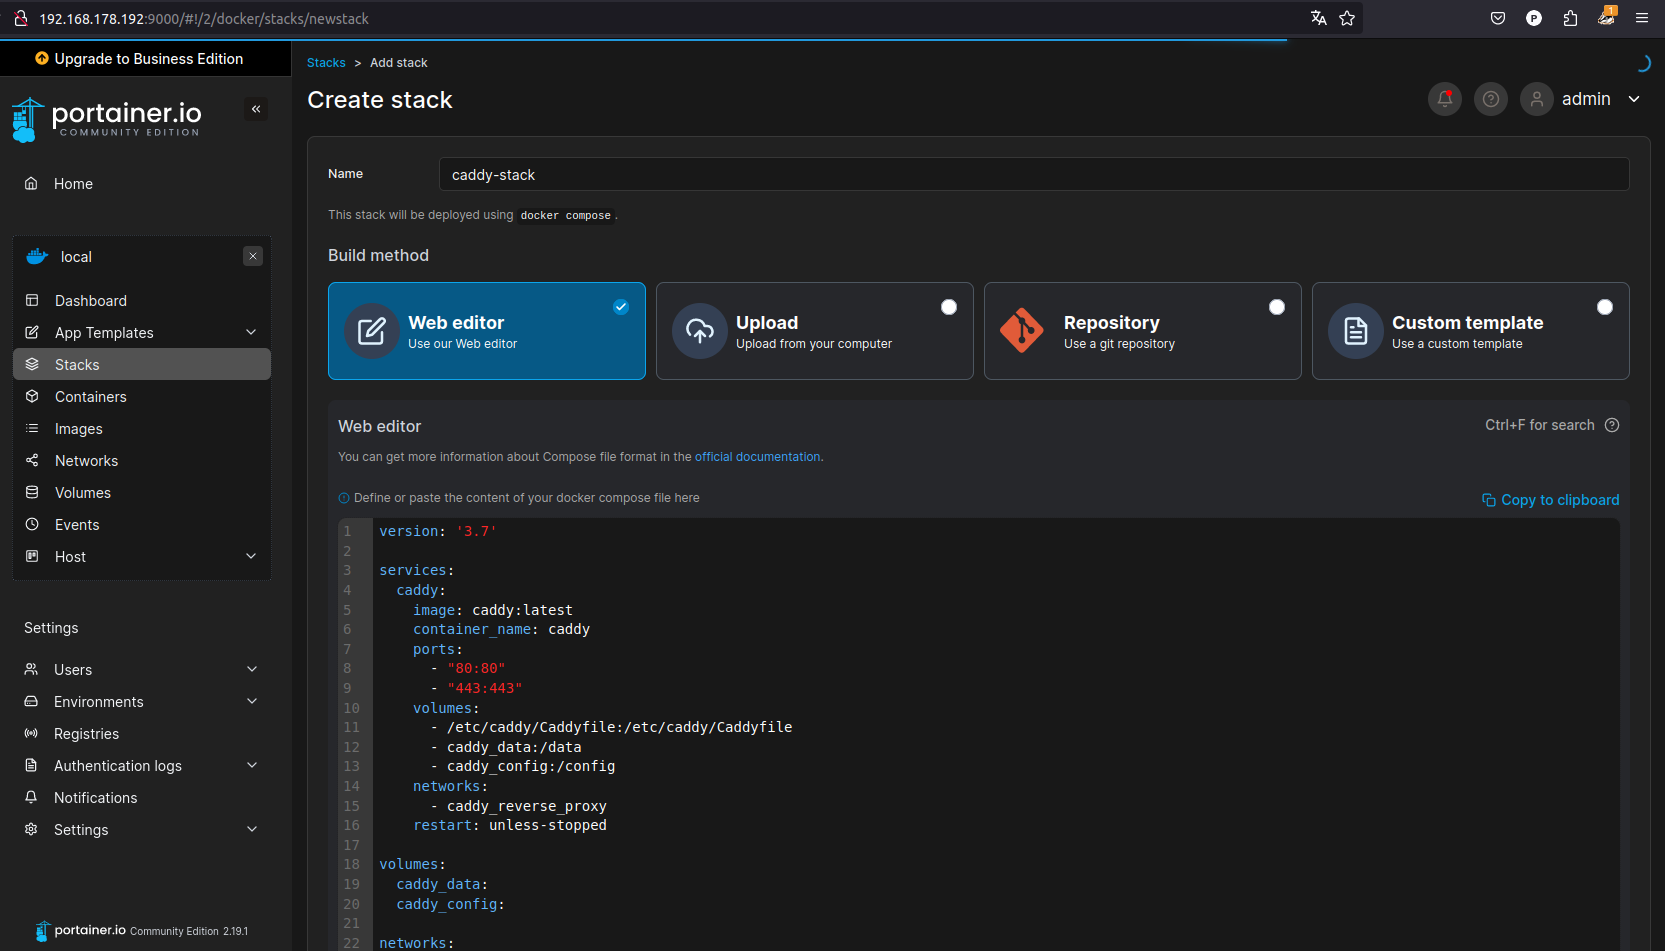Open Volumes from the sidebar
The width and height of the screenshot is (1665, 951).
[83, 493]
